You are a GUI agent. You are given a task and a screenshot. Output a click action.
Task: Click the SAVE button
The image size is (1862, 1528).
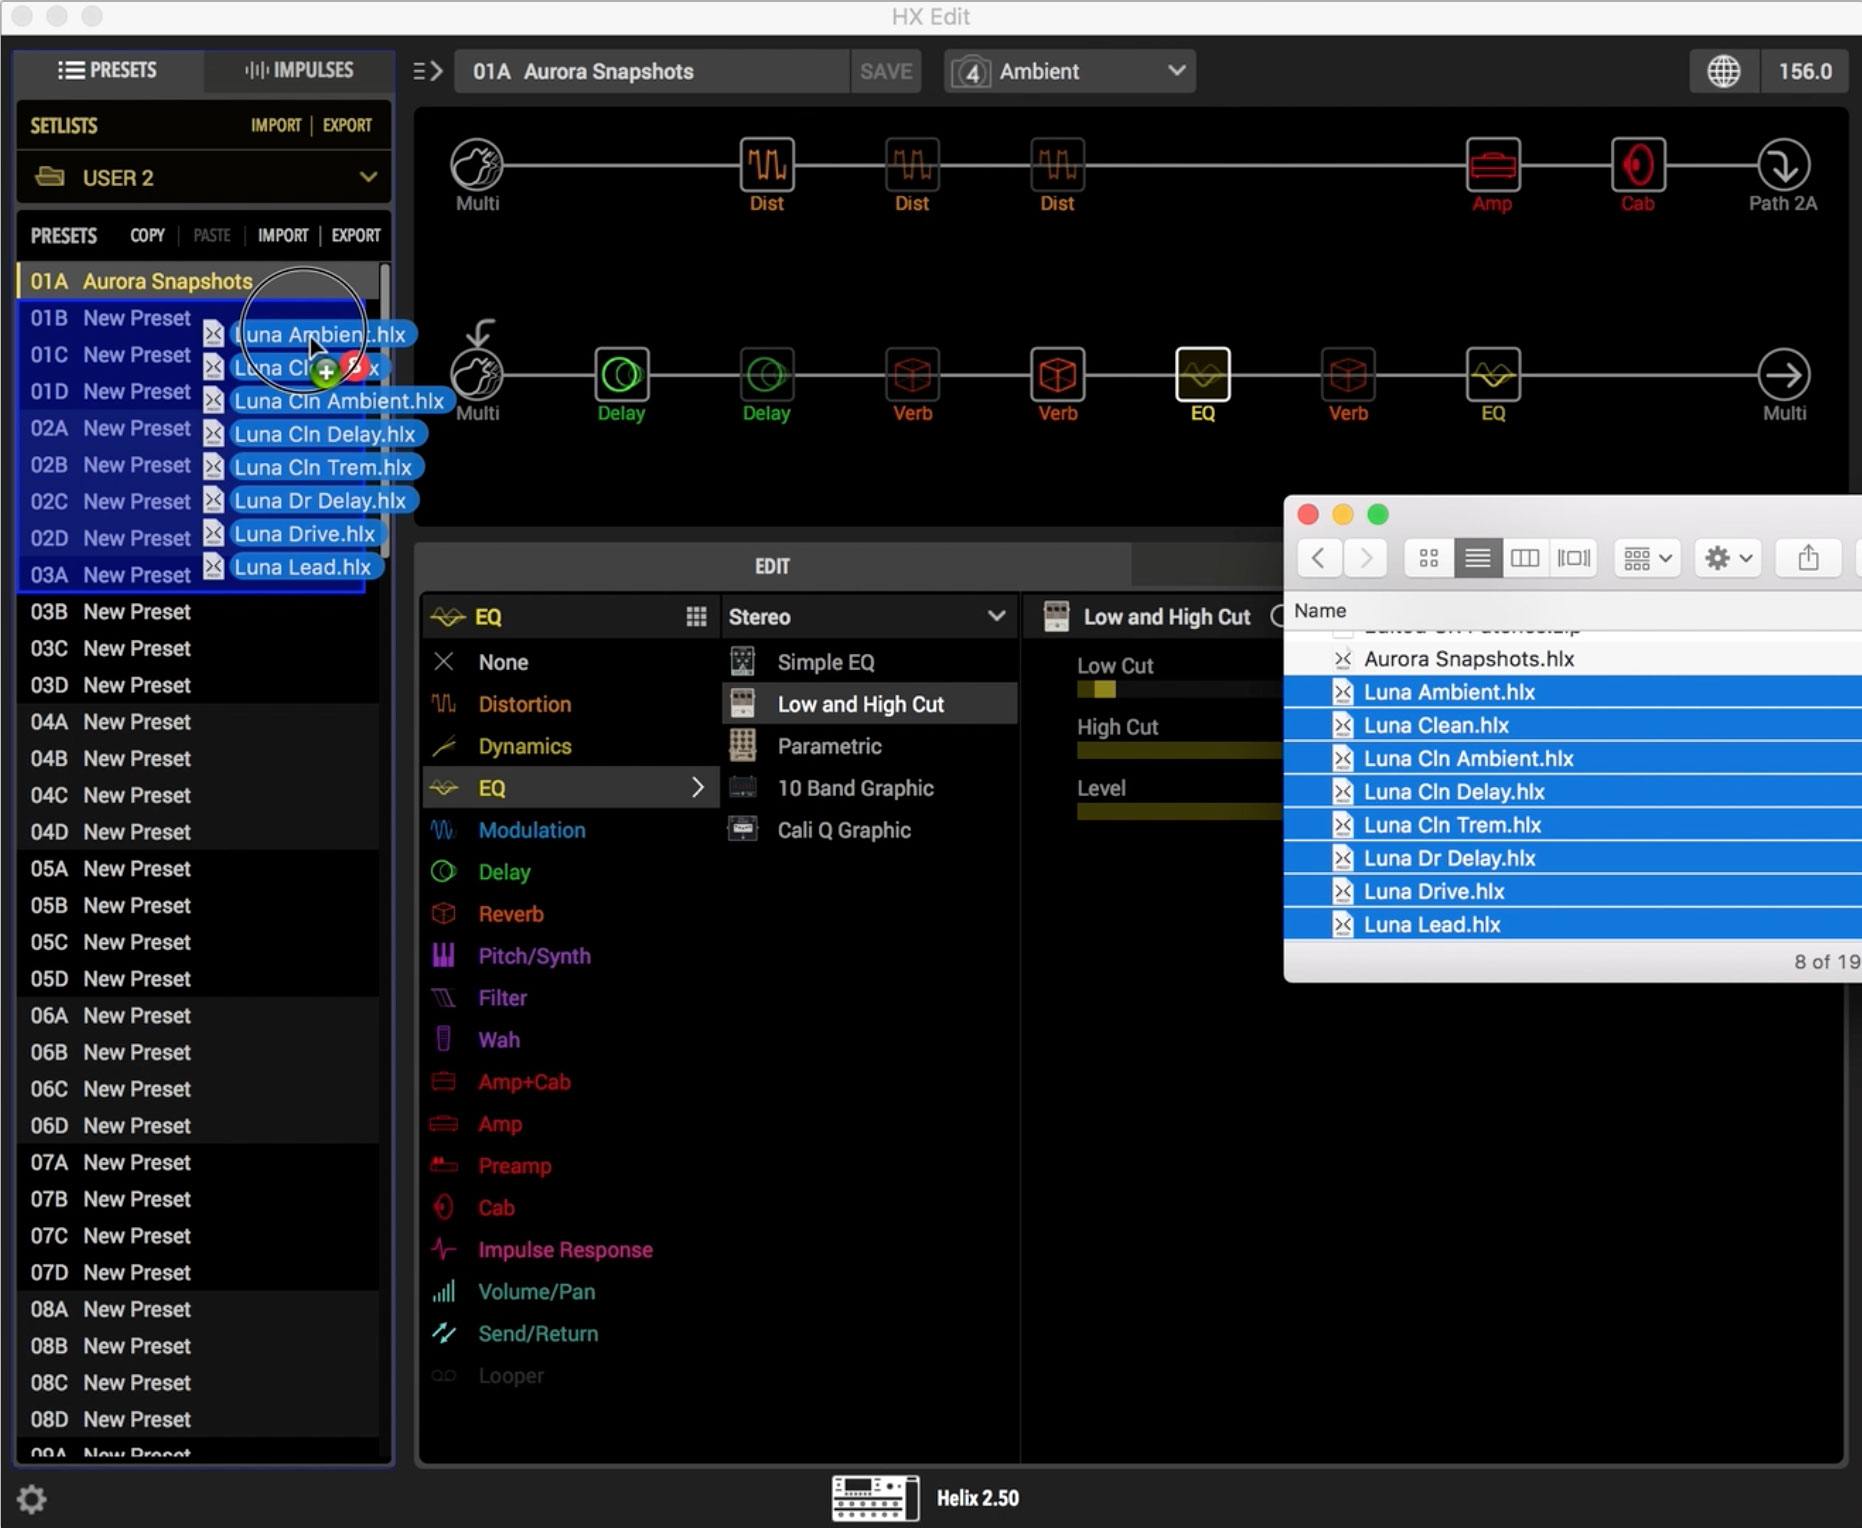(x=886, y=71)
